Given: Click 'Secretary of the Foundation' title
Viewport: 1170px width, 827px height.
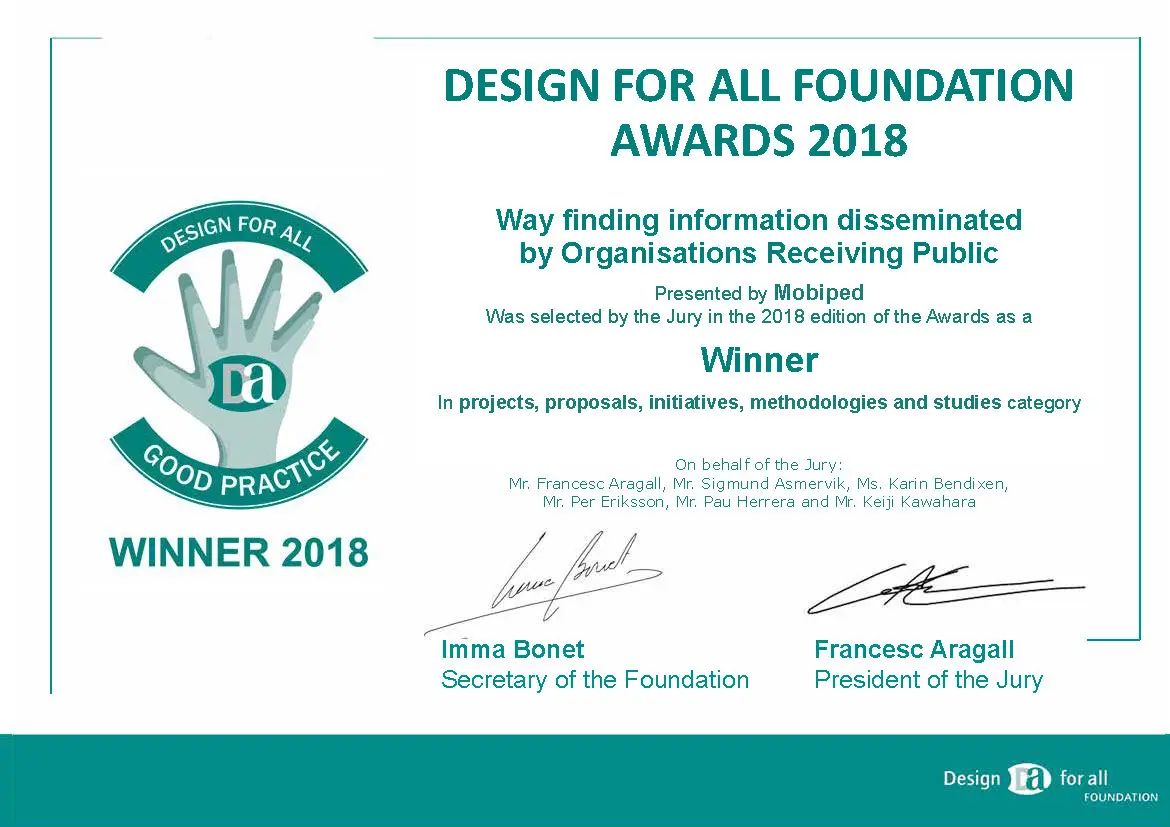Looking at the screenshot, I should pos(594,680).
